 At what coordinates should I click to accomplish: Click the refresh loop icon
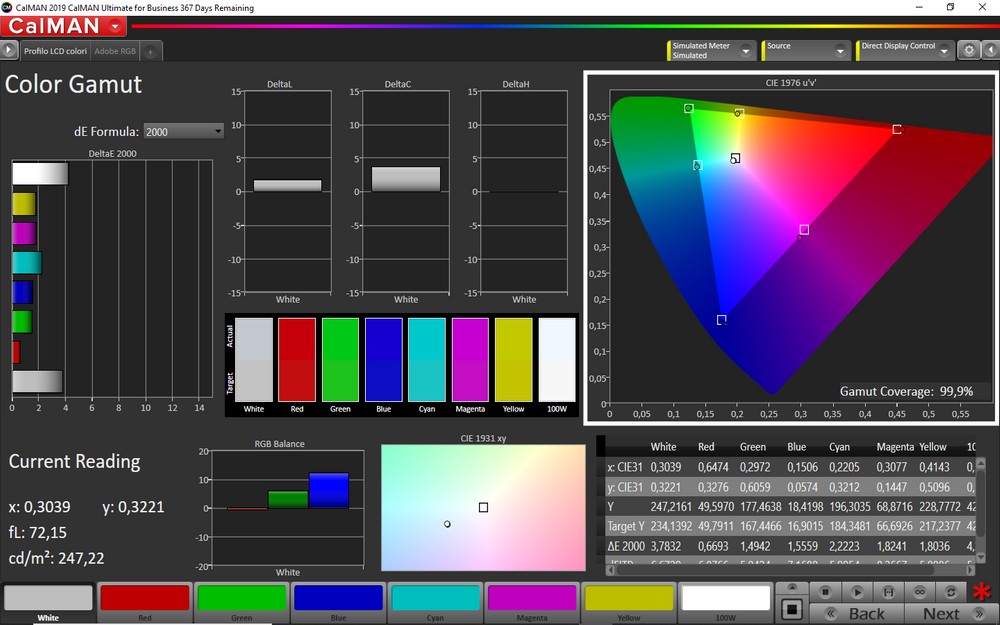(950, 592)
